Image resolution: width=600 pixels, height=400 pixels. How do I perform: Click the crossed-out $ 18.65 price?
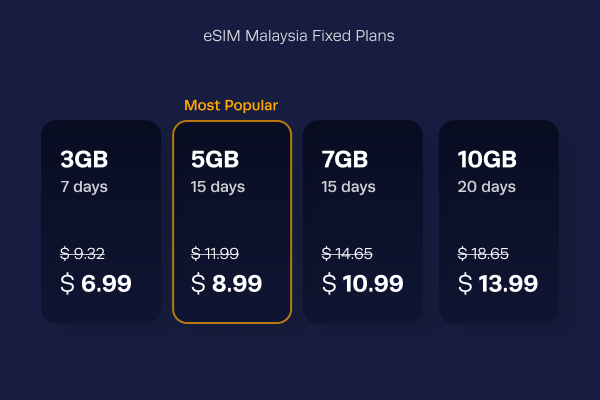click(x=483, y=253)
